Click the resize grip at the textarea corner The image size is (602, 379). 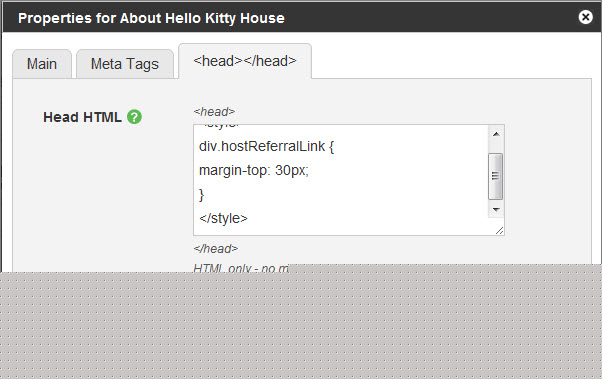(x=499, y=230)
